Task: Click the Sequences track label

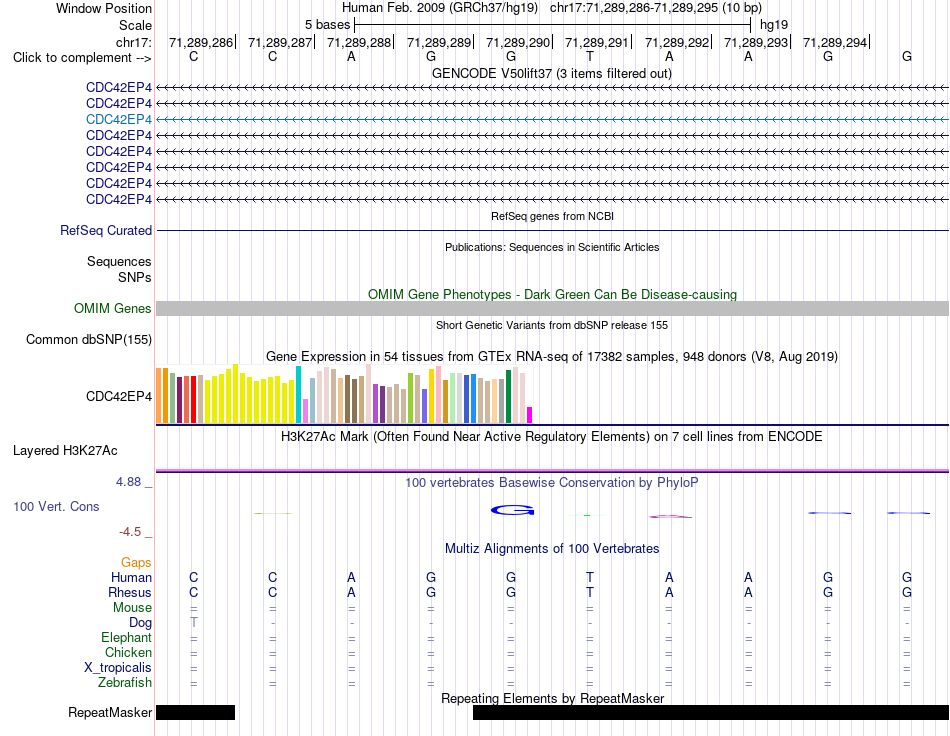Action: (x=119, y=262)
